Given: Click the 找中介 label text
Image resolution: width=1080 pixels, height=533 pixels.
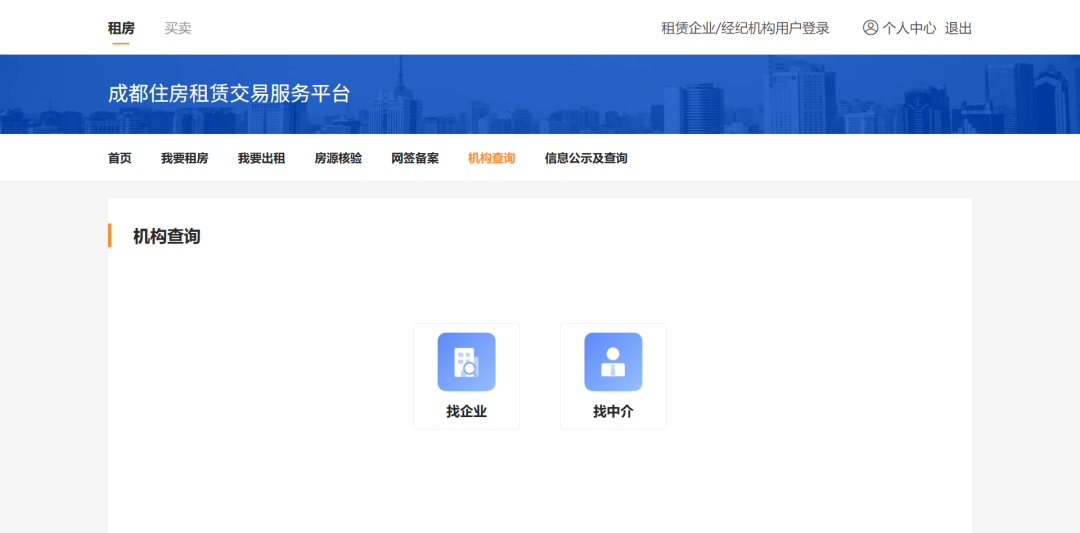Looking at the screenshot, I should coord(613,412).
